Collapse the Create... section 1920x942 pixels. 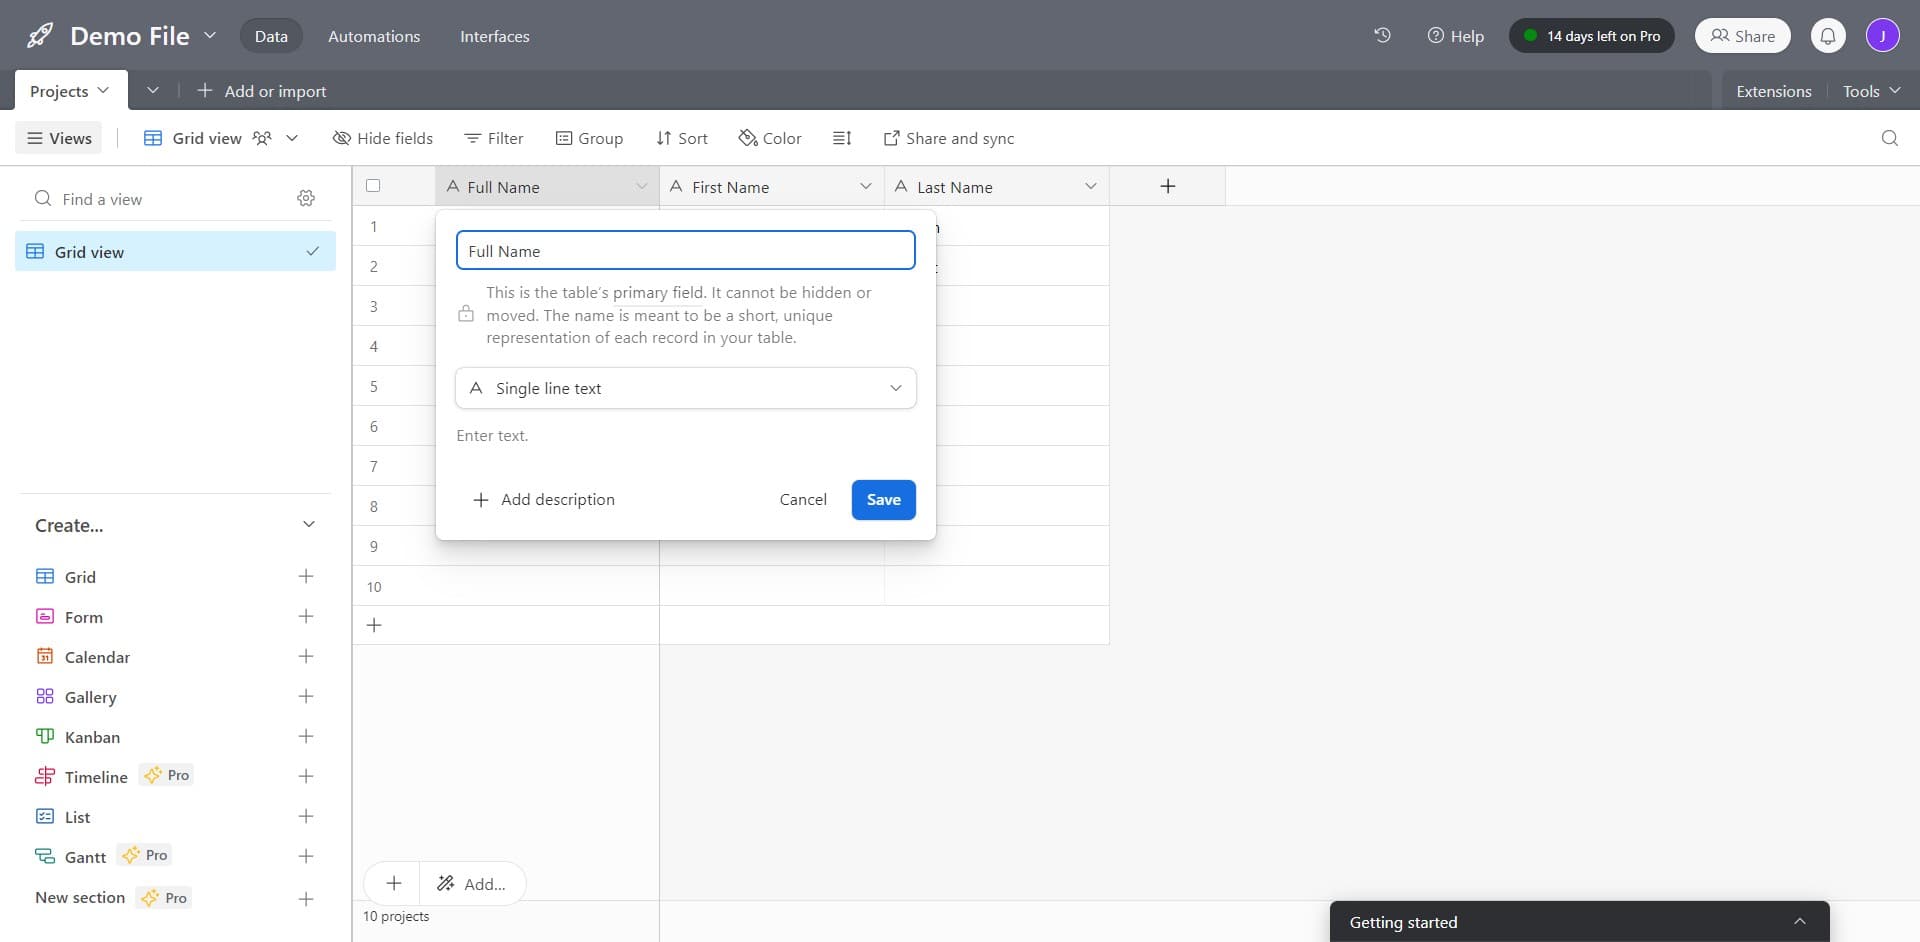309,524
